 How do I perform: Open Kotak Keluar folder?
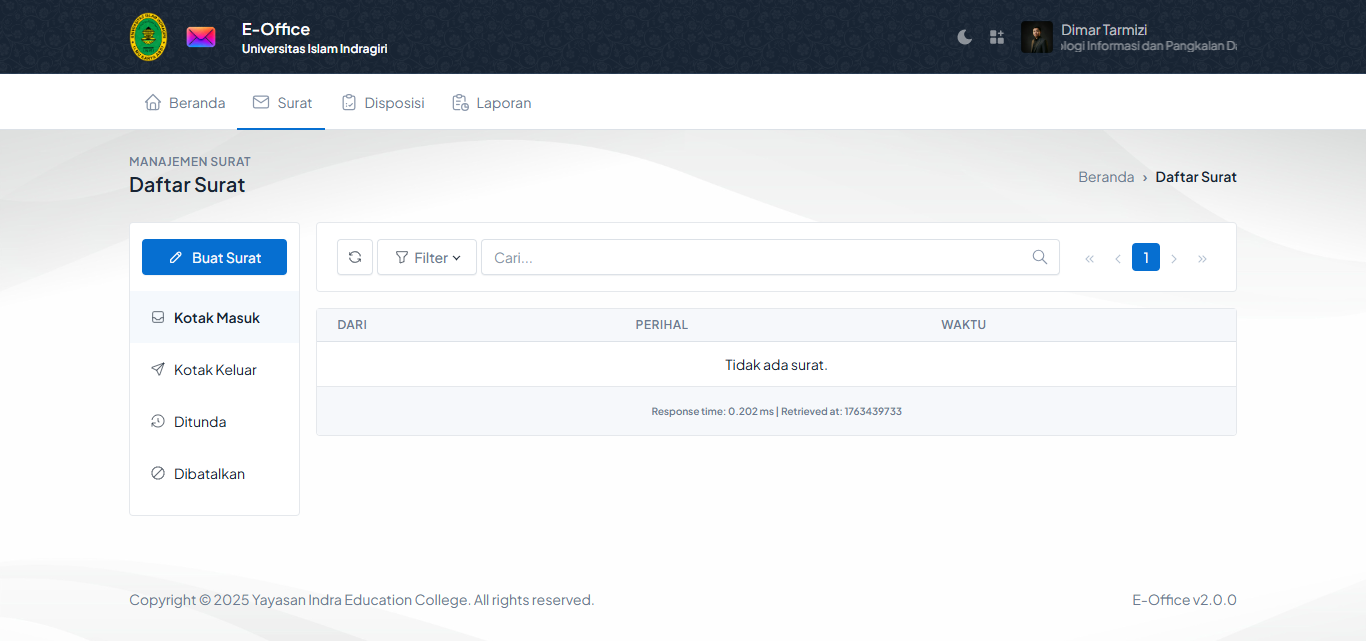point(214,370)
